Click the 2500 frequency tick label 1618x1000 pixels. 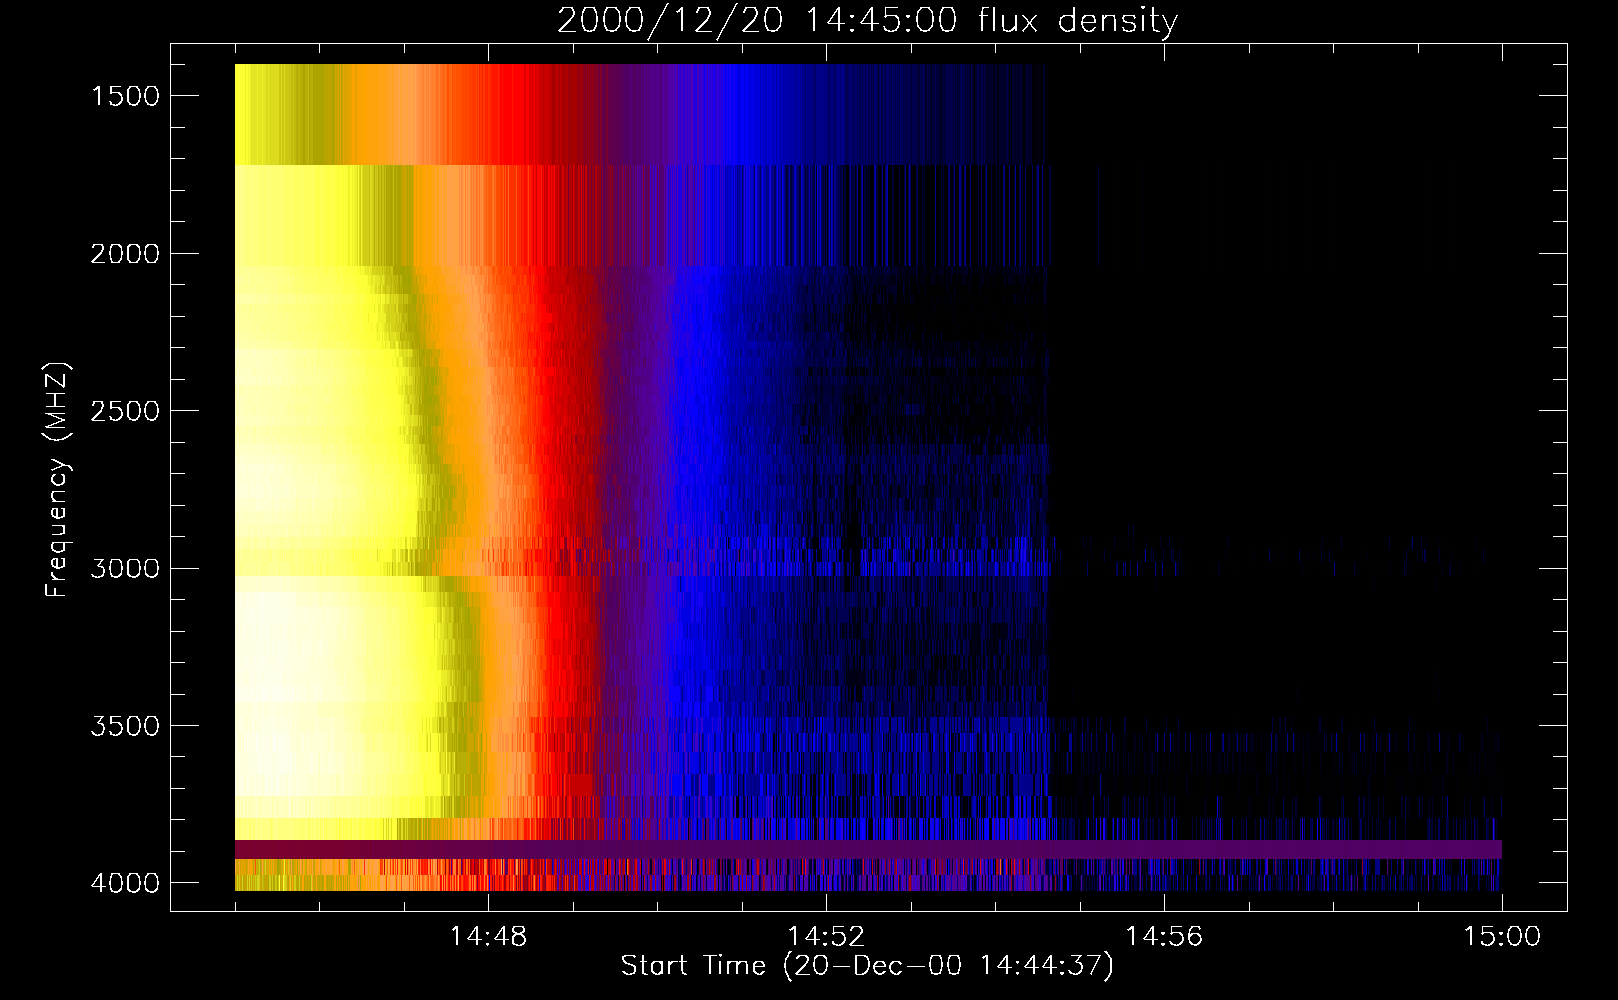tap(125, 411)
